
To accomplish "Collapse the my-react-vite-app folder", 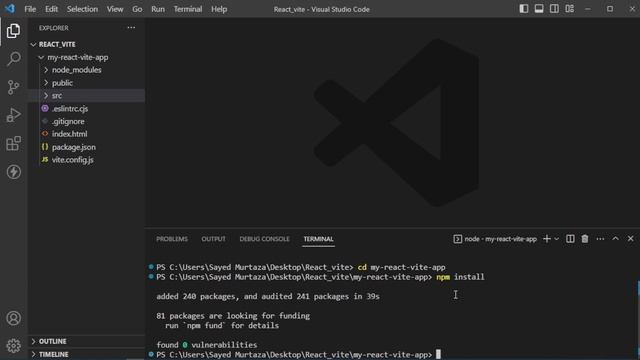I will (x=87, y=57).
